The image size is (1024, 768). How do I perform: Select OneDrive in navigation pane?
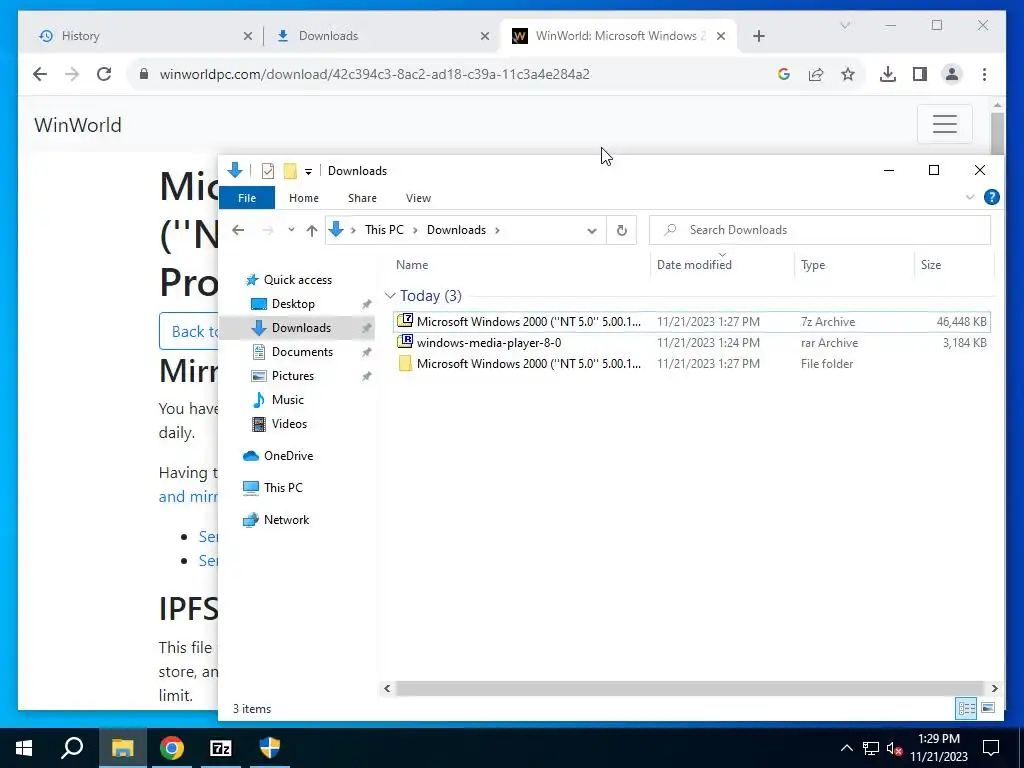coord(288,456)
